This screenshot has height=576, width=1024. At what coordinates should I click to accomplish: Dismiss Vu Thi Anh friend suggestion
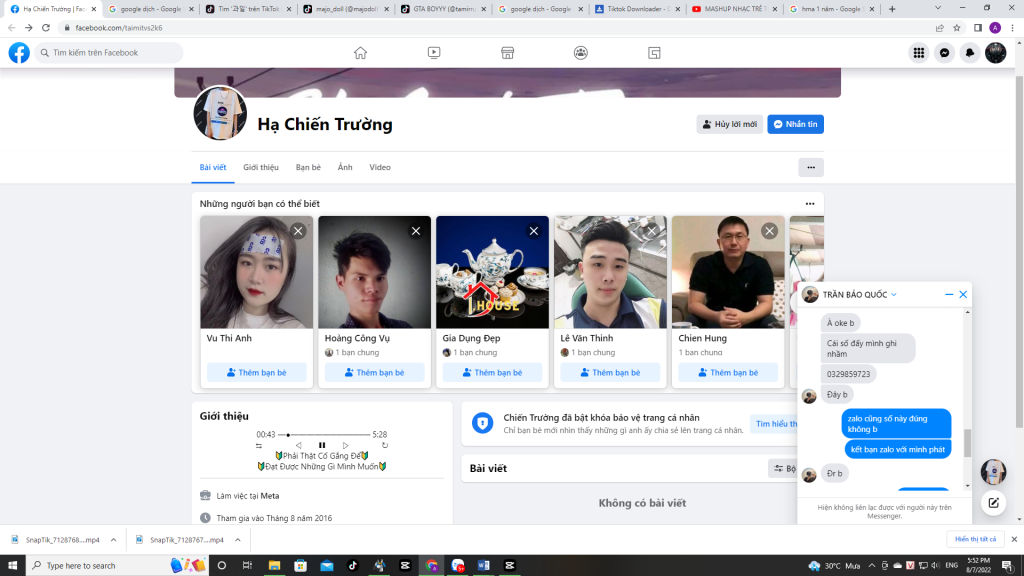pyautogui.click(x=298, y=231)
